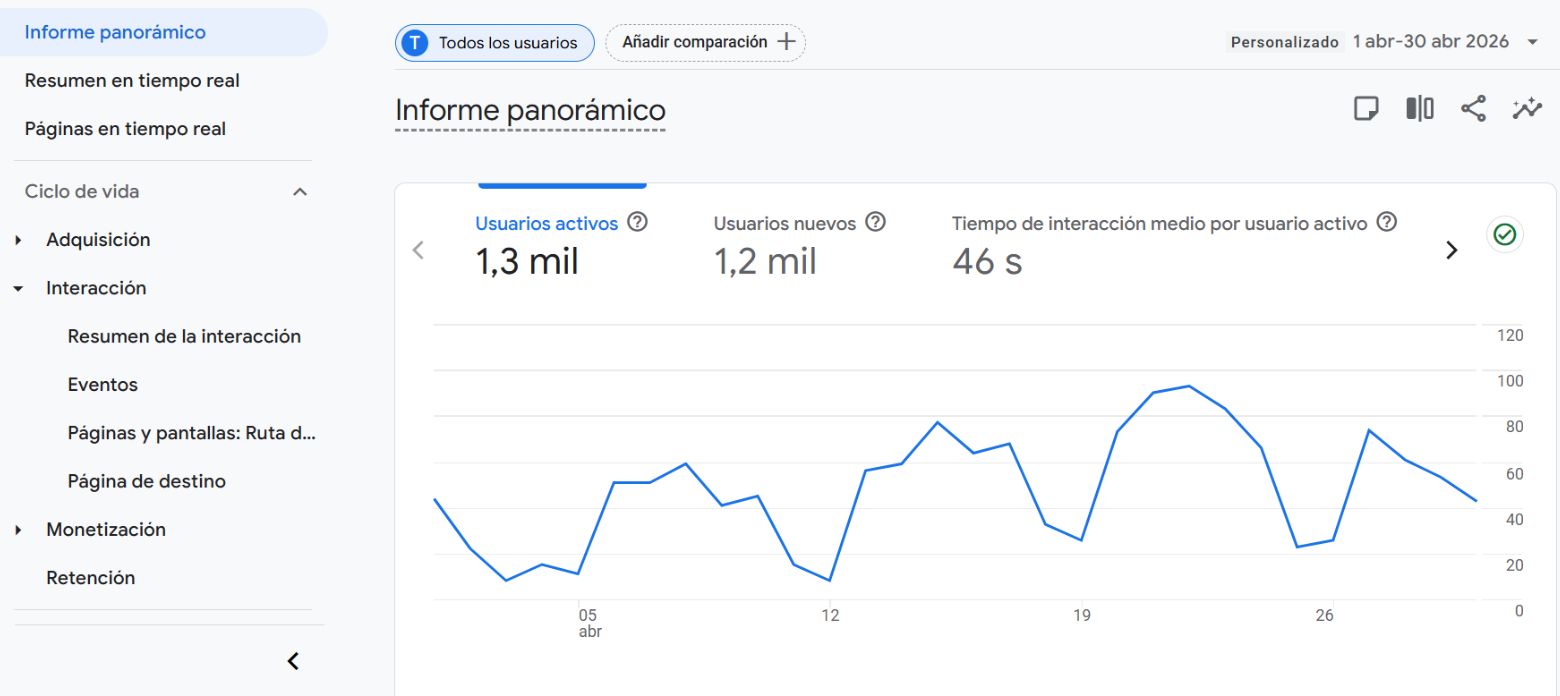Open the notes icon beside the report title

click(x=1366, y=108)
